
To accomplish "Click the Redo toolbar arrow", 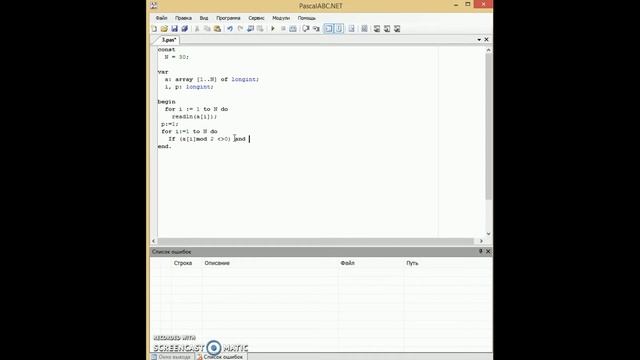I will 240,29.
